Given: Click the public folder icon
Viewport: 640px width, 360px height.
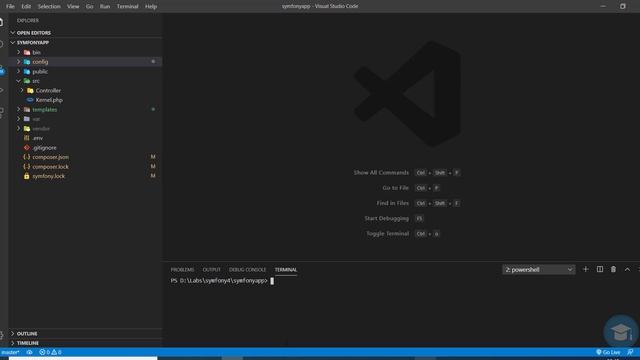Looking at the screenshot, I should (27, 71).
